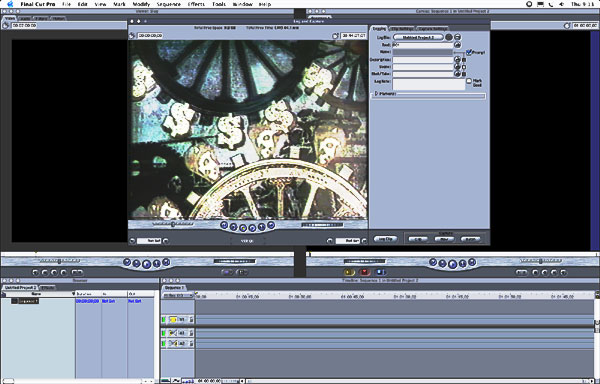Open the Effects menu
Viewport: 600px width, 384px height.
(x=196, y=4)
